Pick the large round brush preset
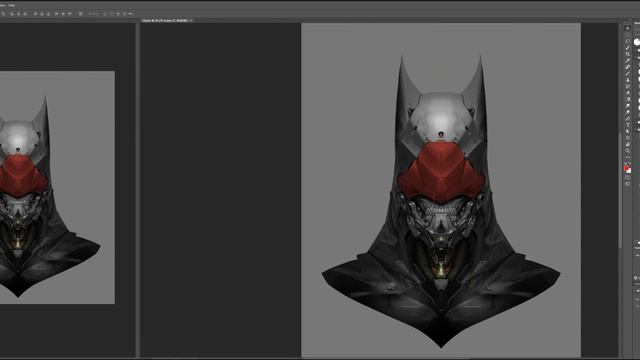This screenshot has height=360, width=640. 637,42
